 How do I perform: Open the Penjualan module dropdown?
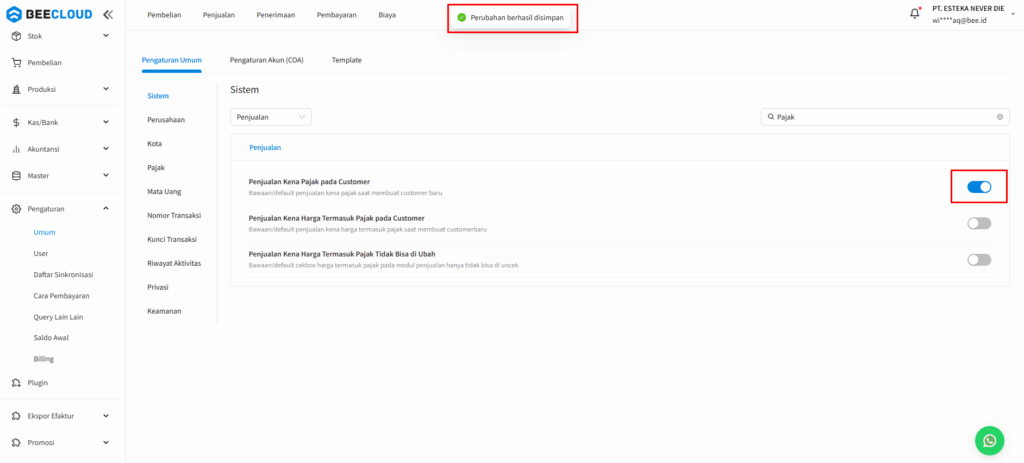pyautogui.click(x=271, y=117)
